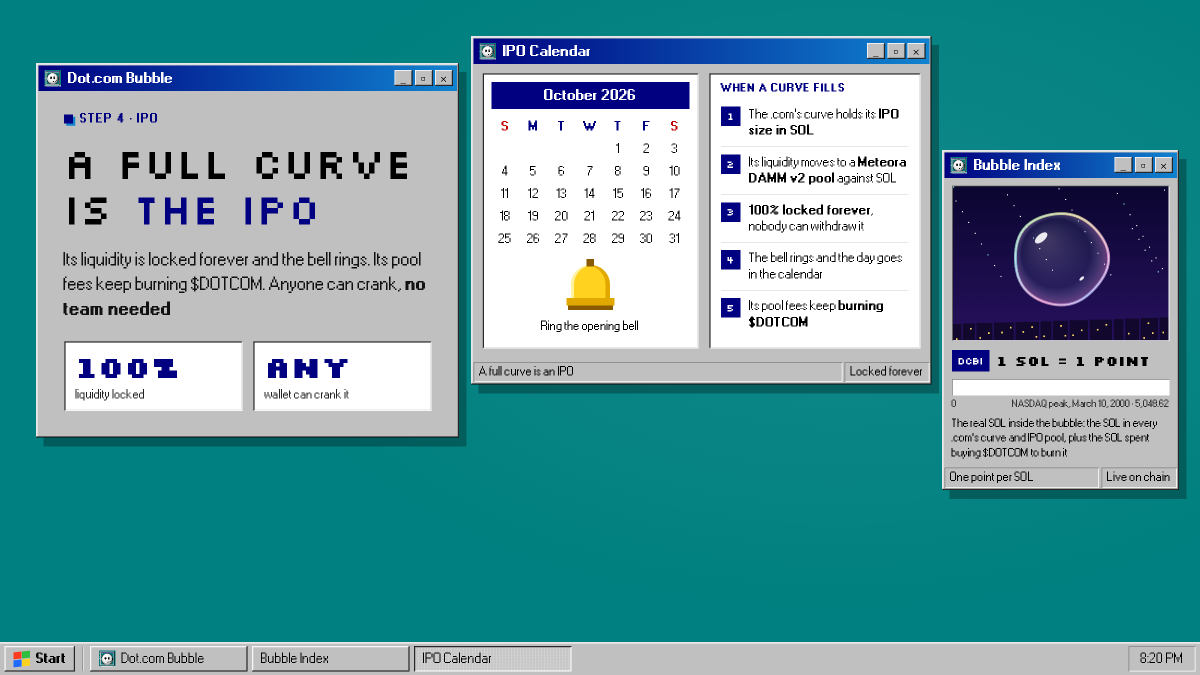This screenshot has width=1200, height=675.
Task: Select October 15 in the calendar
Action: (x=618, y=193)
